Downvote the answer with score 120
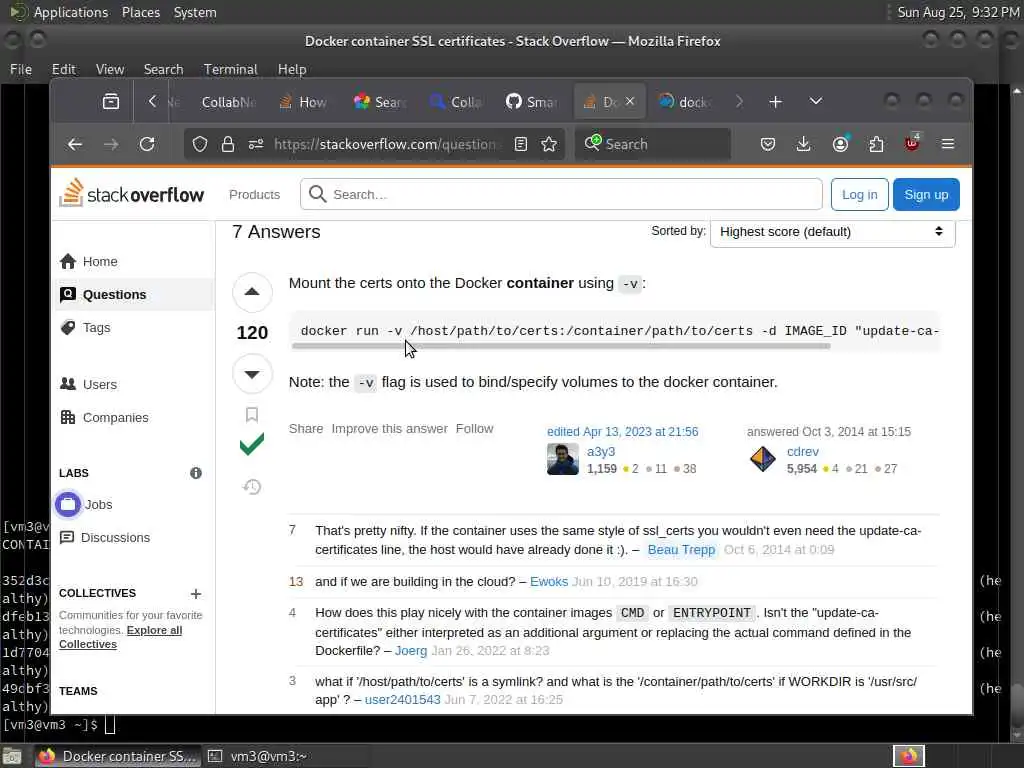1024x768 pixels. coord(252,374)
